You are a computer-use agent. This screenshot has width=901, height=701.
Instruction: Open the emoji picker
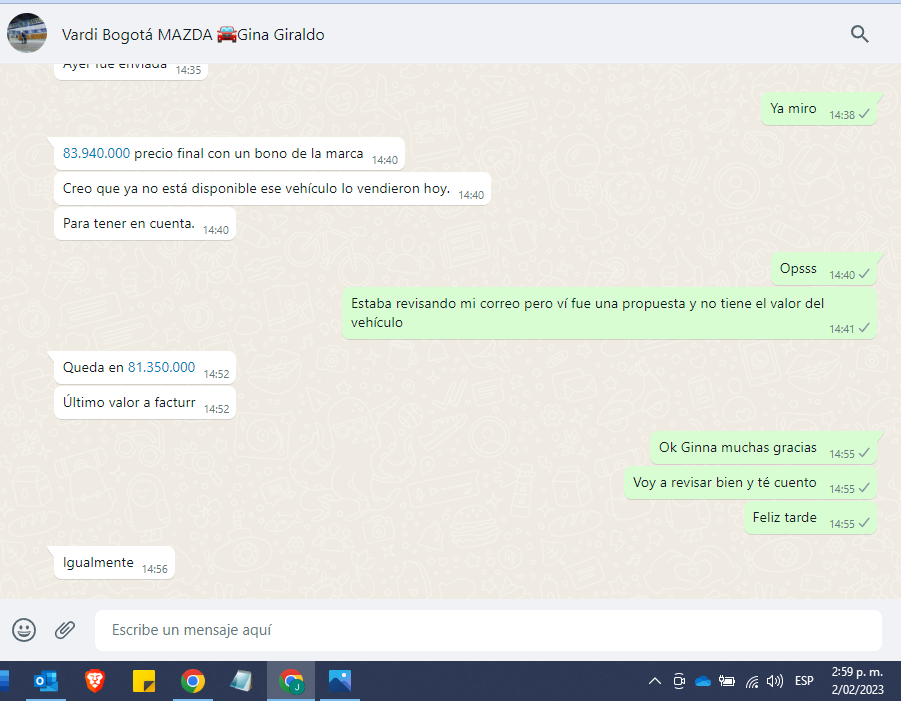(x=24, y=630)
